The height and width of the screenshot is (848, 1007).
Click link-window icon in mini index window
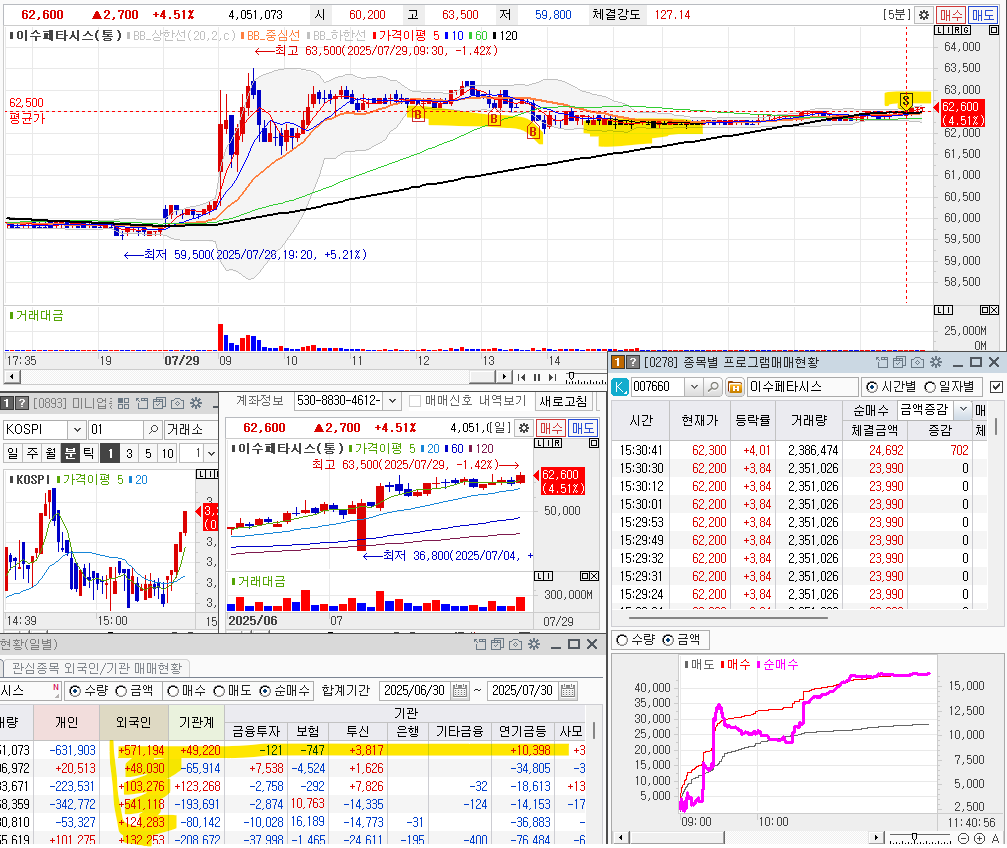click(142, 403)
